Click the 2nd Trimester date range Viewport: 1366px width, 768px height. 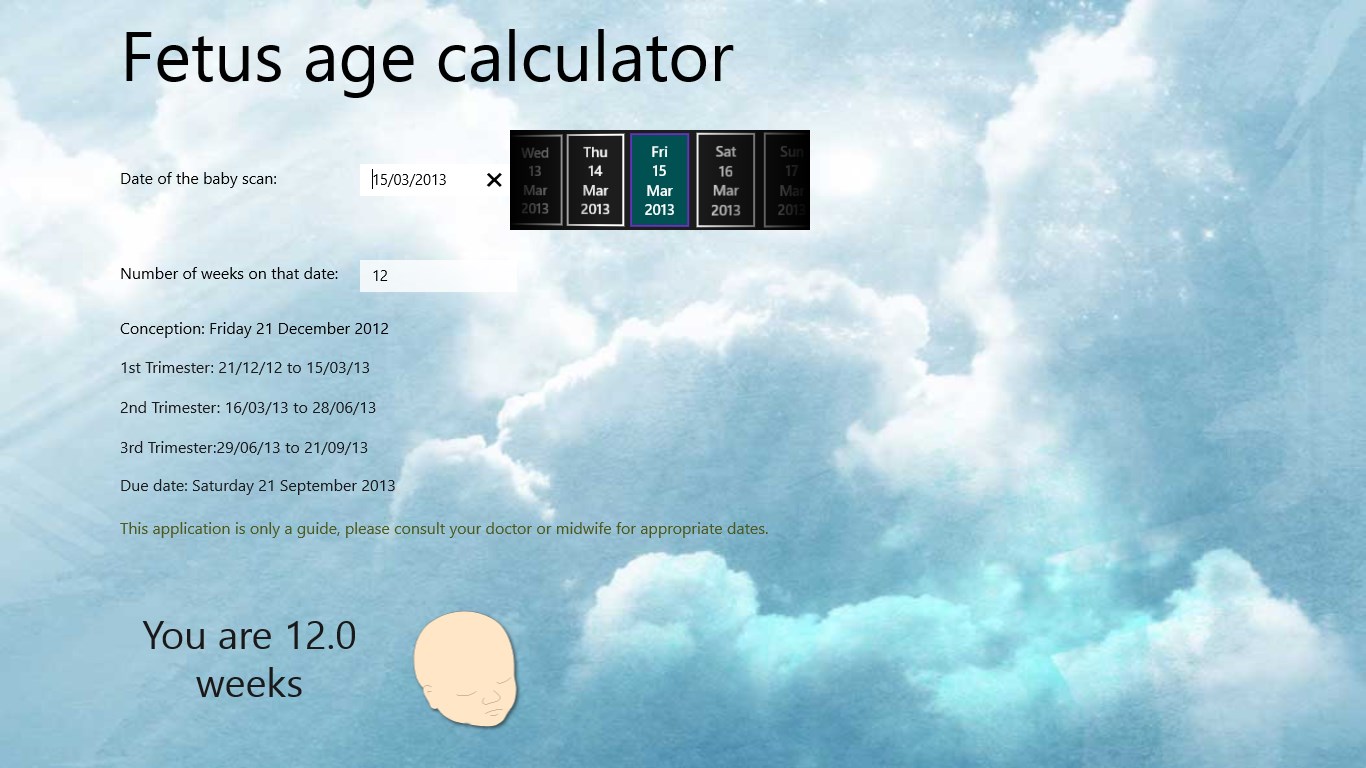[x=248, y=408]
